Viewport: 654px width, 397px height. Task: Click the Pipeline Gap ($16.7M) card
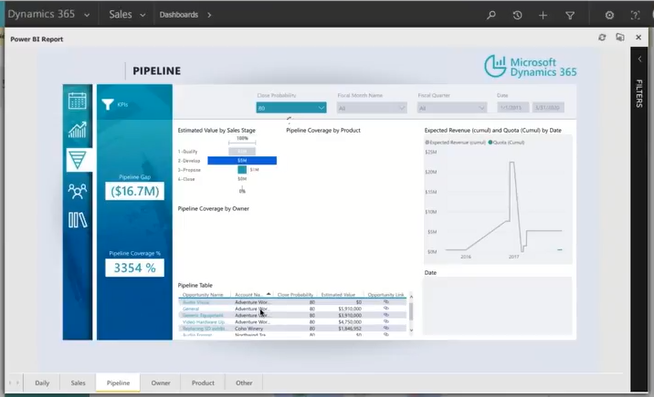tap(134, 191)
